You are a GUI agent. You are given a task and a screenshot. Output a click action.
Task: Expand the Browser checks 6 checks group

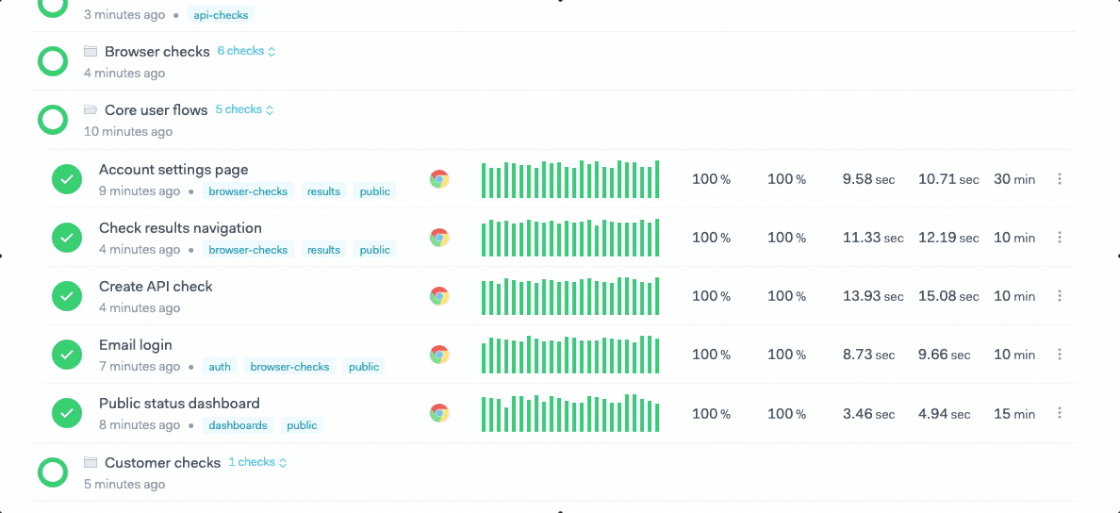(246, 51)
